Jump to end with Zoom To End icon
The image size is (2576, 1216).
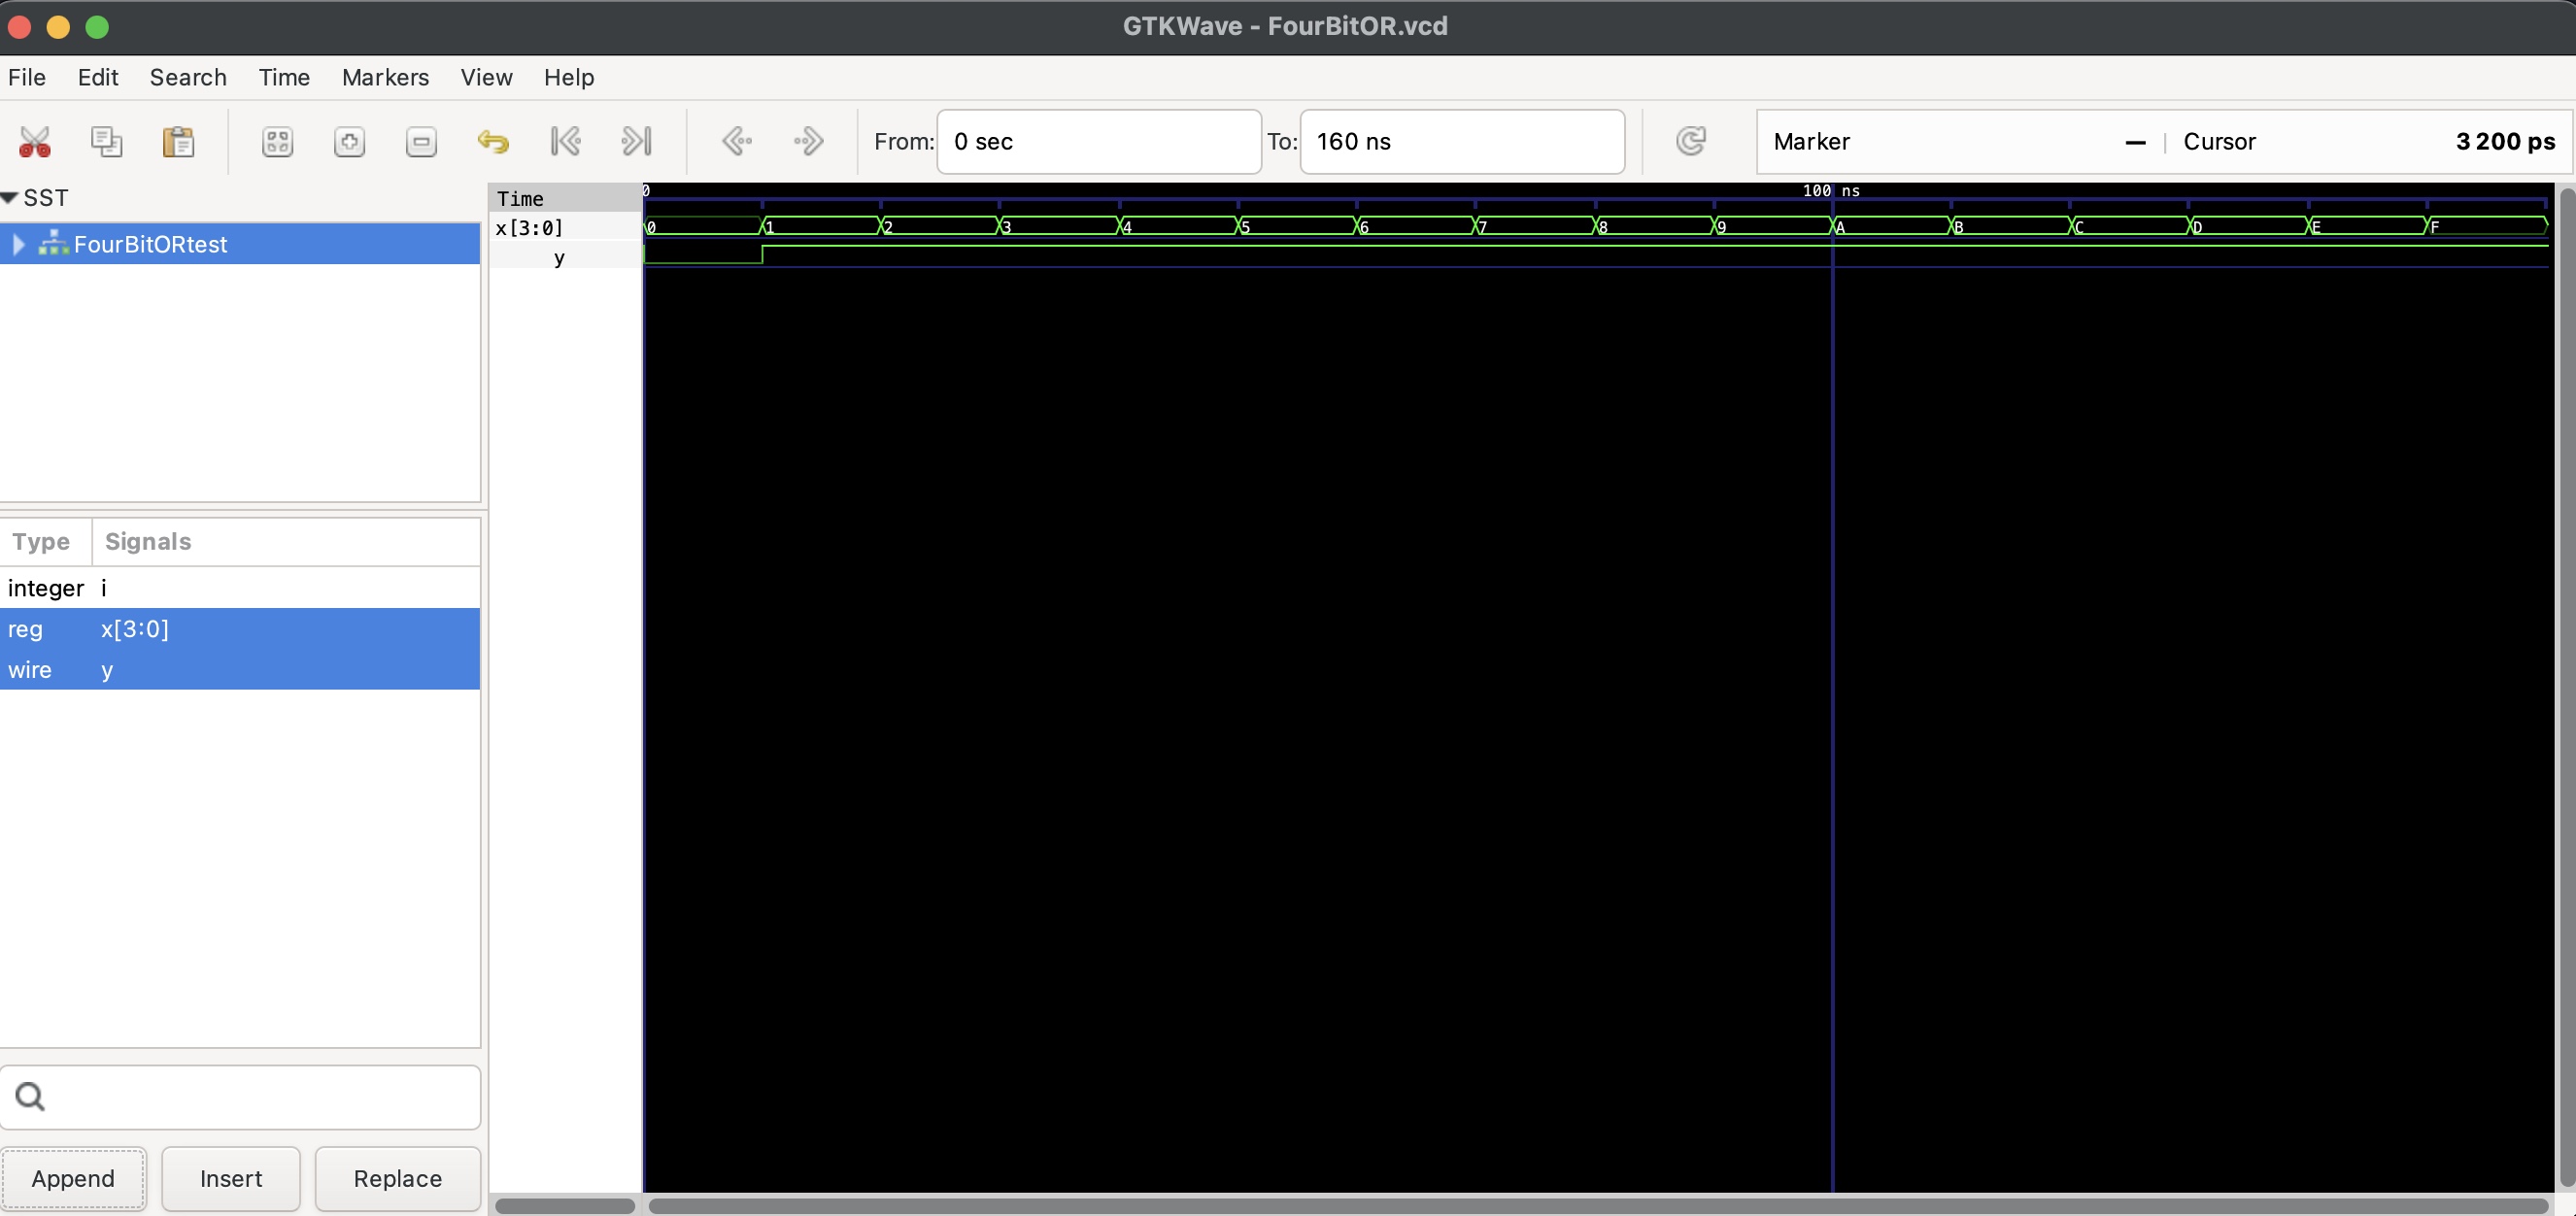pyautogui.click(x=637, y=141)
